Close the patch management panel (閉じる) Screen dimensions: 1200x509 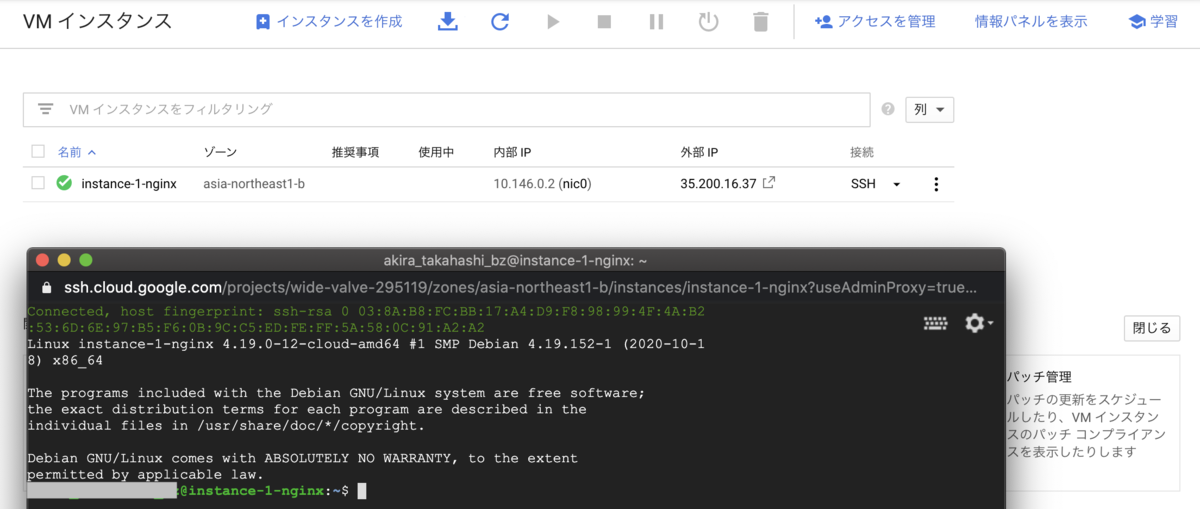[x=1152, y=328]
